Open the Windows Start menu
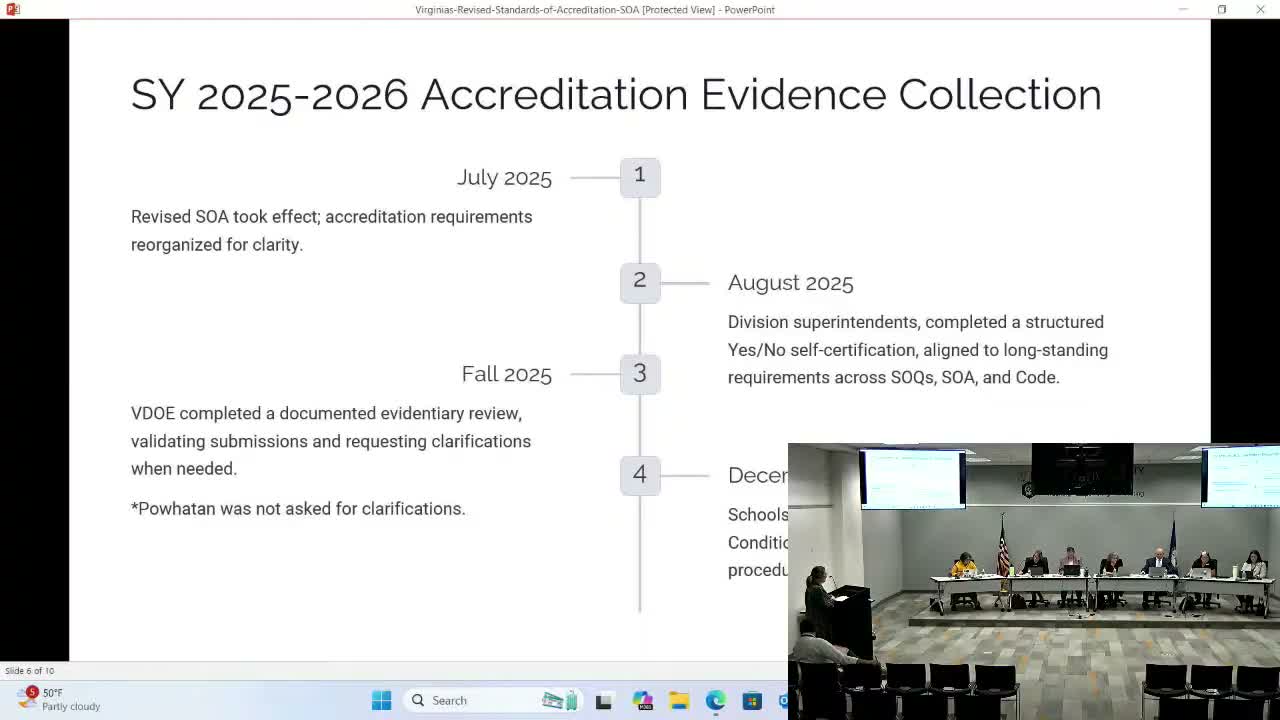1280x720 pixels. pos(381,700)
